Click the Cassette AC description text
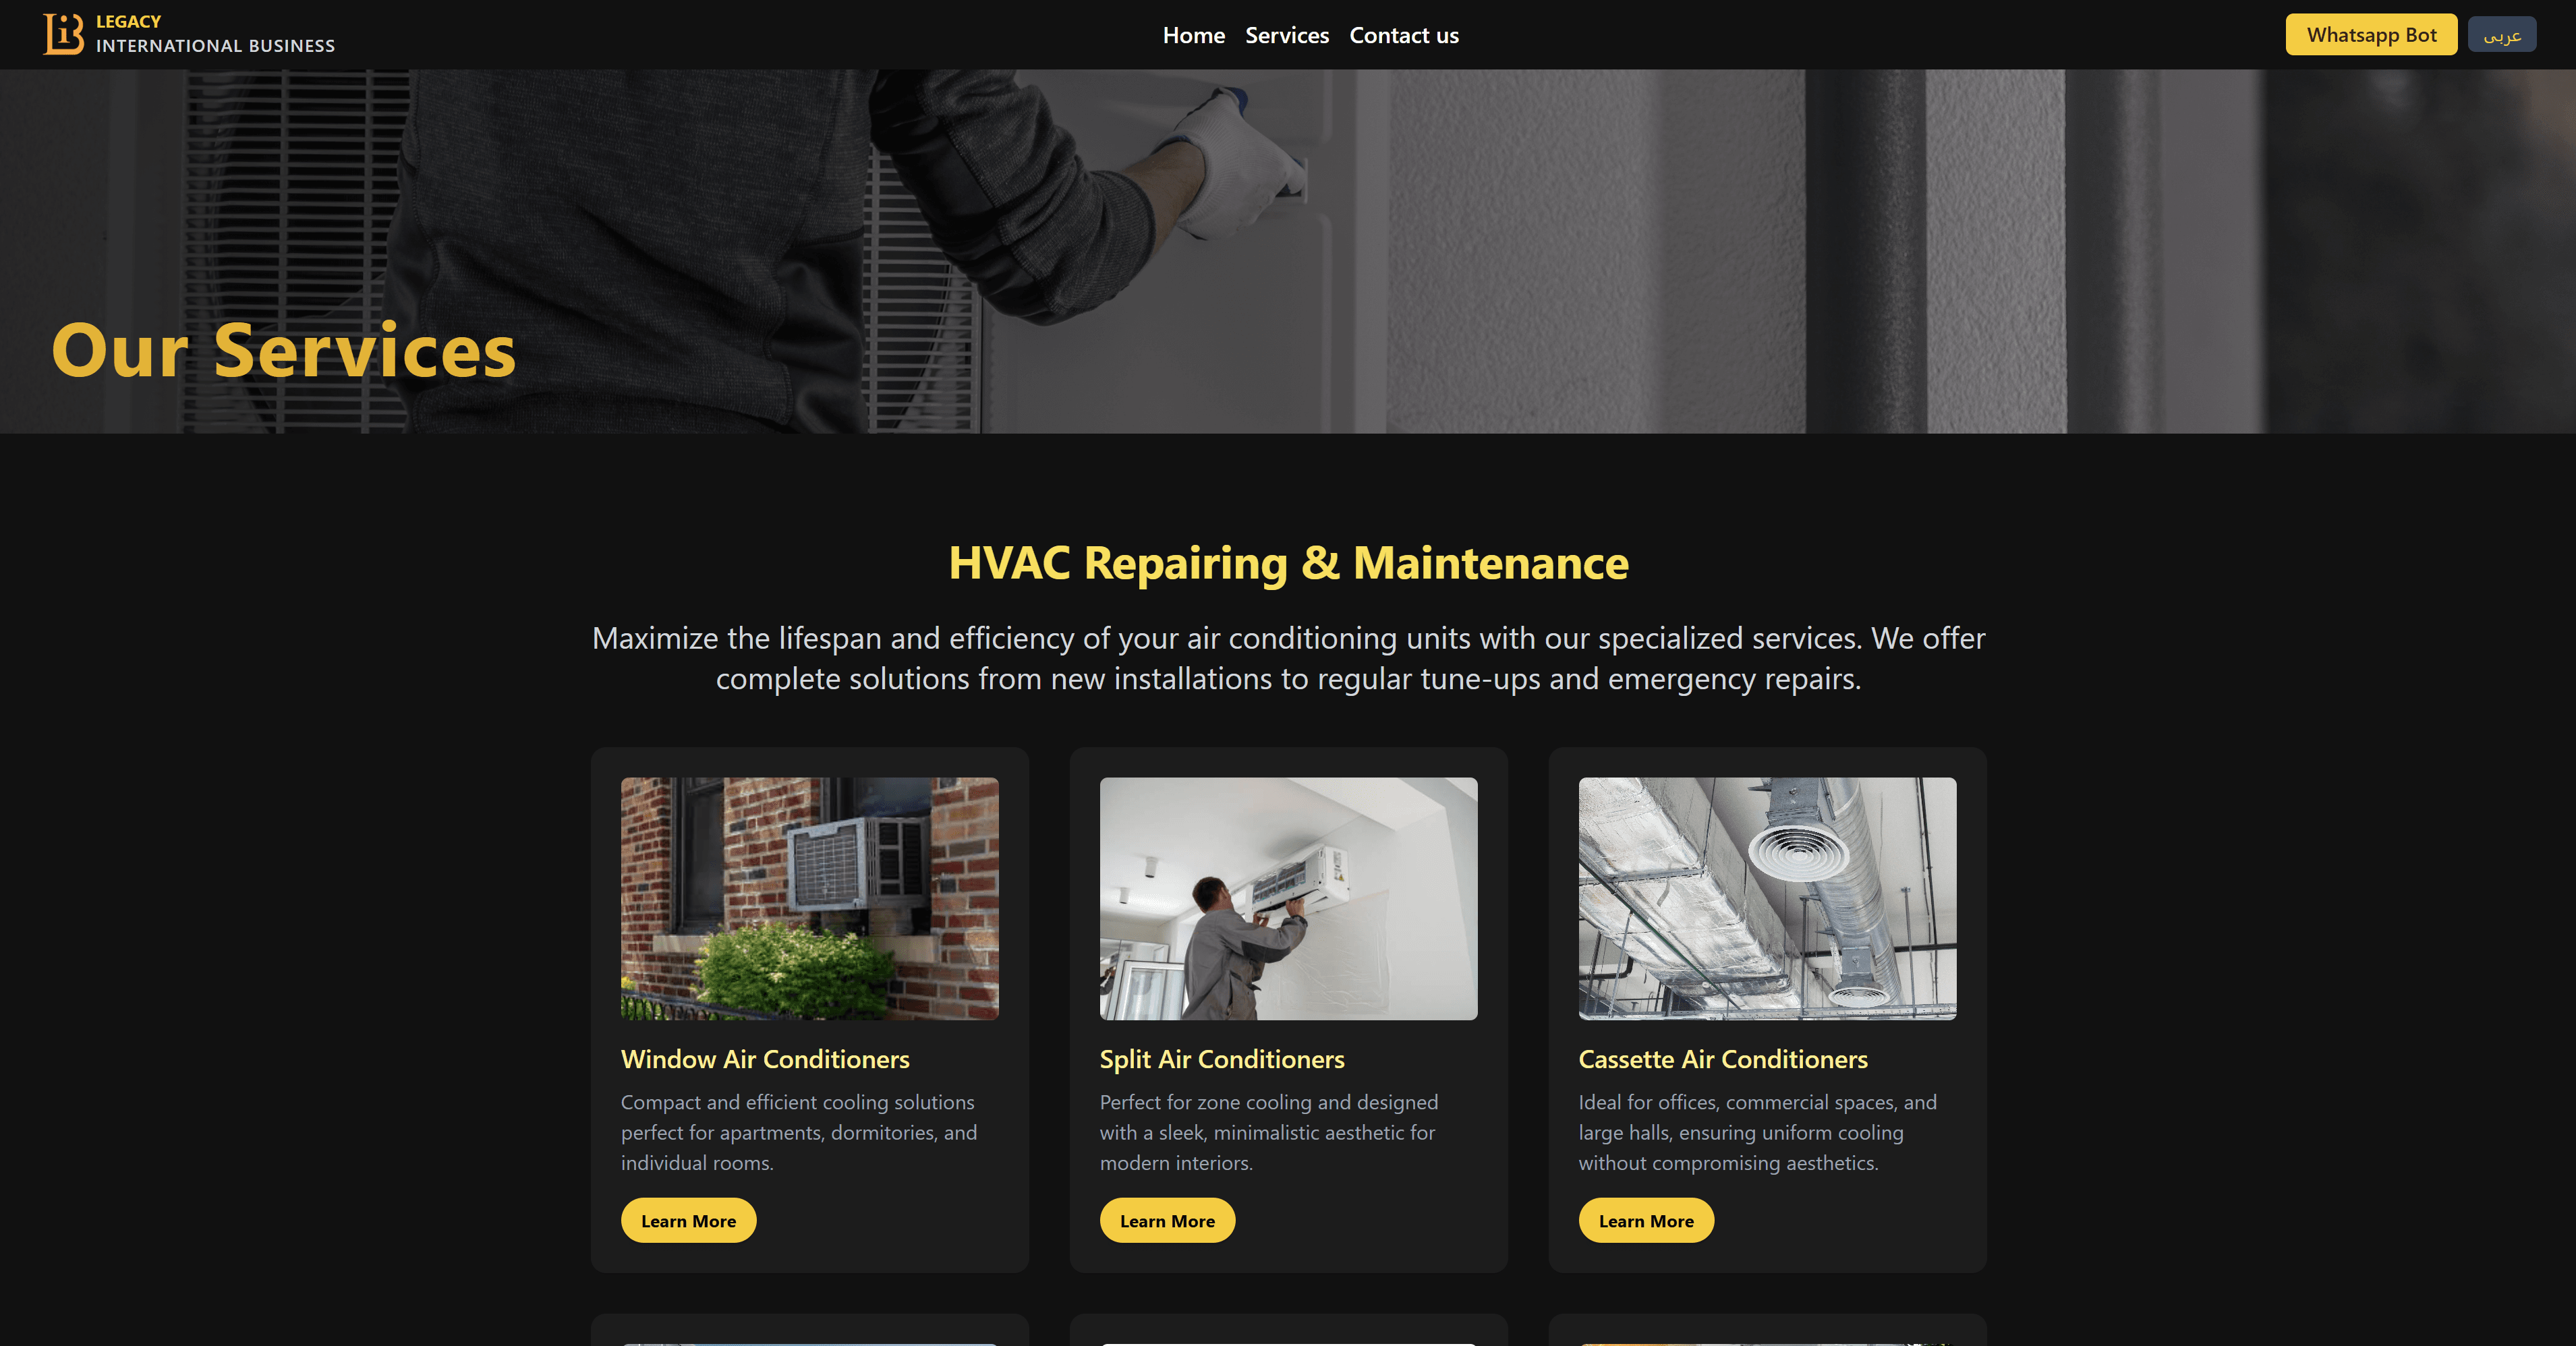 click(1757, 1132)
